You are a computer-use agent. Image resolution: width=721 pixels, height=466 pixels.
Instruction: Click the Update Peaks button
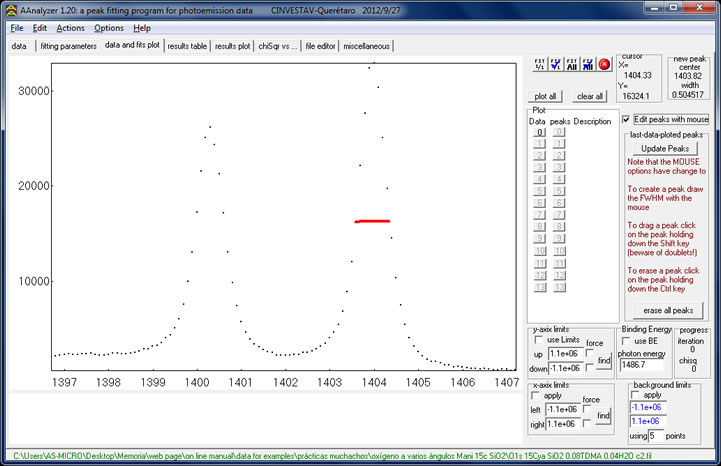pos(665,148)
